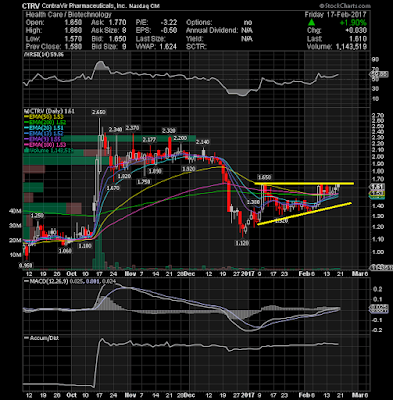Screen dimensions: 393x400
Task: Click the 0.2 level on MACD axis
Action: point(377,289)
